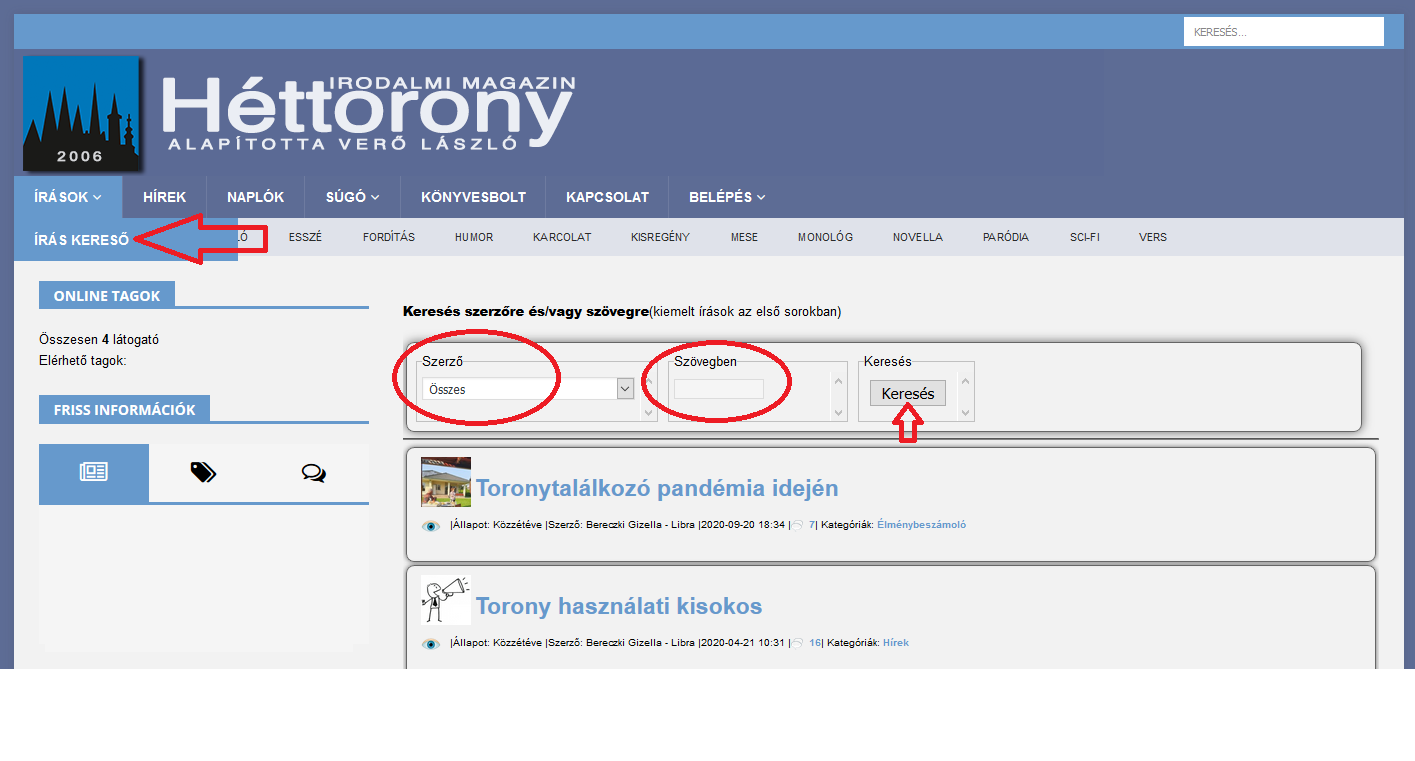
Task: Click the Szövegben text input field
Action: 718,389
